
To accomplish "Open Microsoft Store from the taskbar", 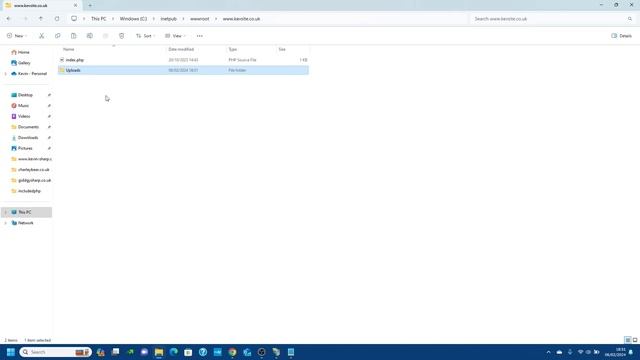I will (x=188, y=352).
